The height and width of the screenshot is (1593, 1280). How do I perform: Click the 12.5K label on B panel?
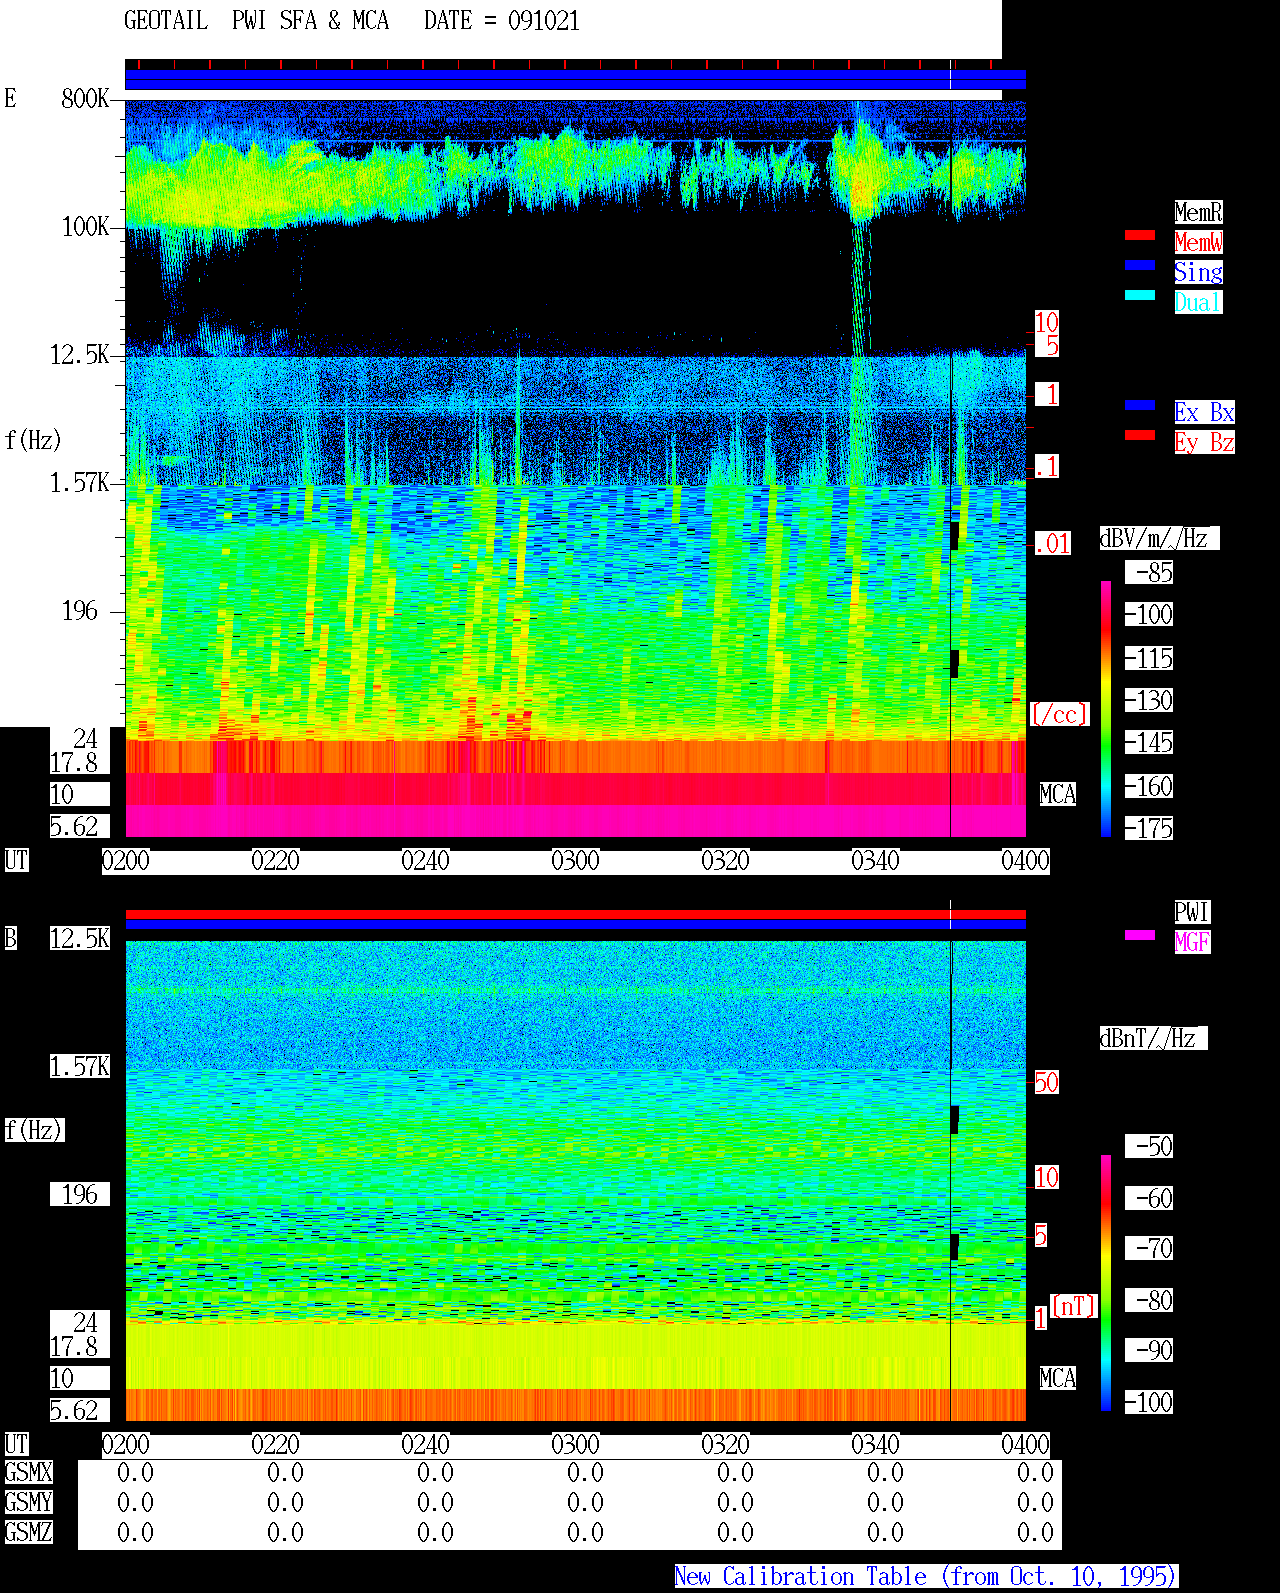pyautogui.click(x=80, y=938)
